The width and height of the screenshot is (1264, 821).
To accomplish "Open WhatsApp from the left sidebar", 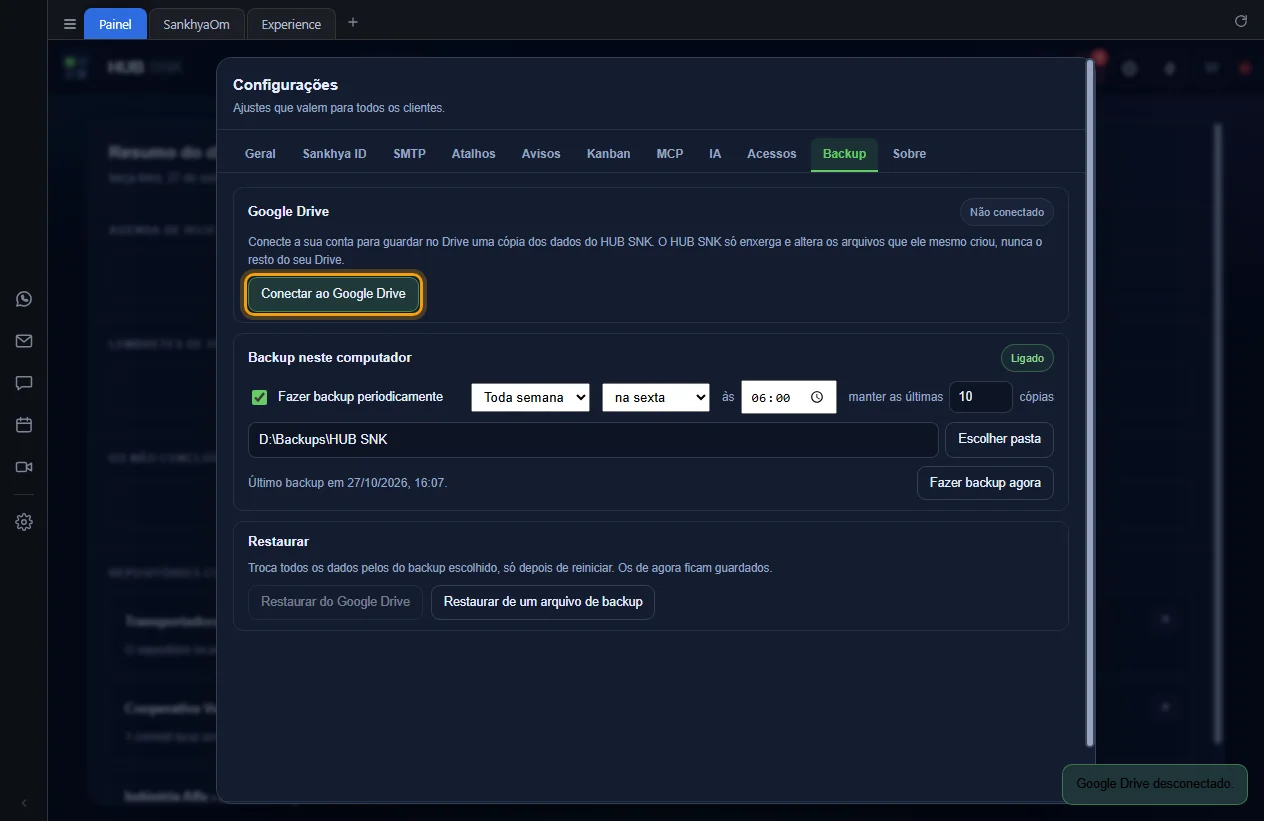I will point(24,299).
